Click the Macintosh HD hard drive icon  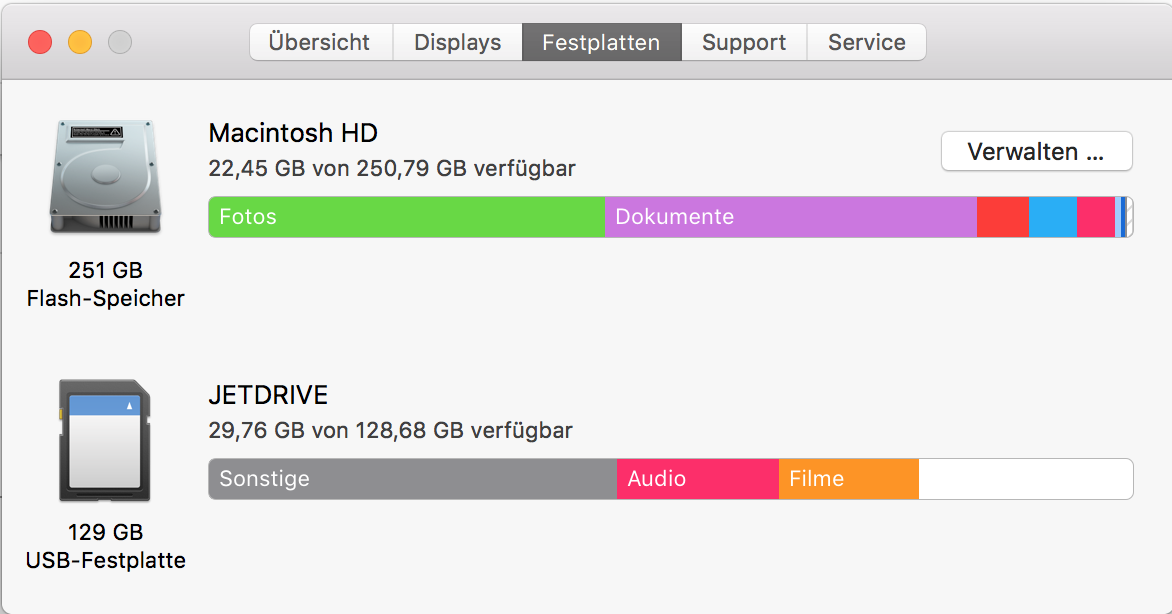tap(105, 177)
